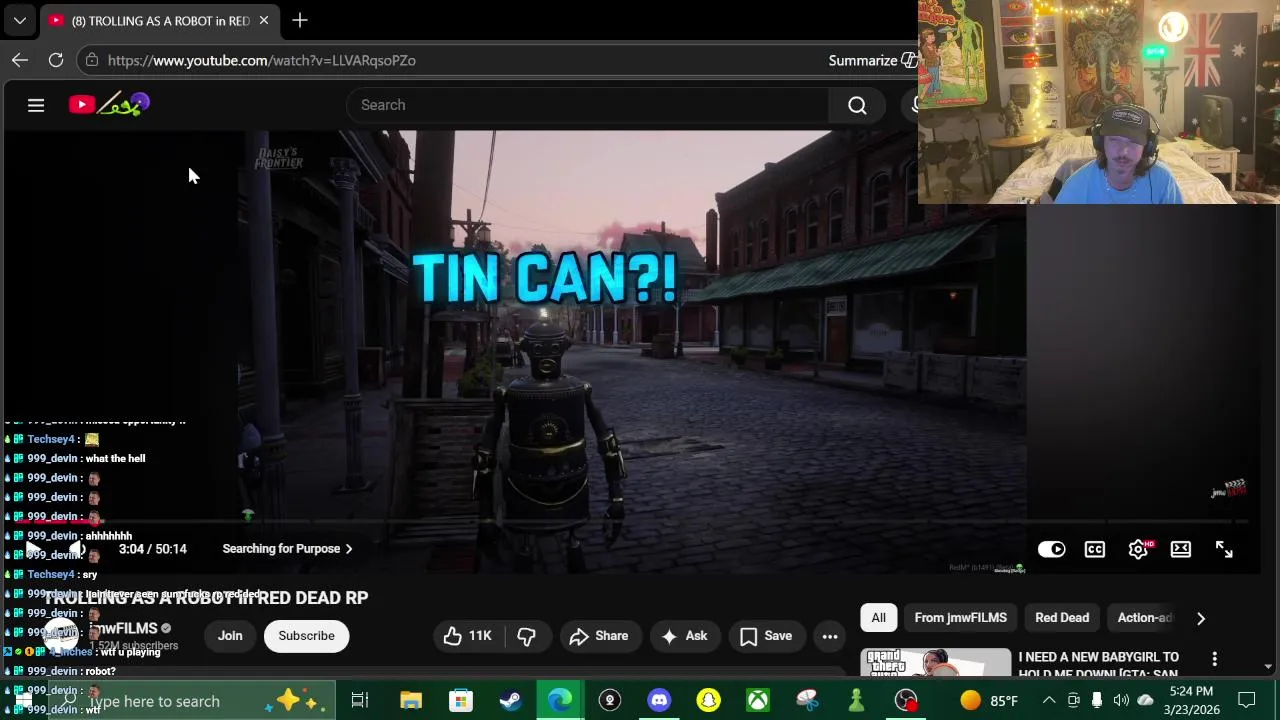Open weather widget showing 85°F
The image size is (1280, 720).
tap(989, 701)
